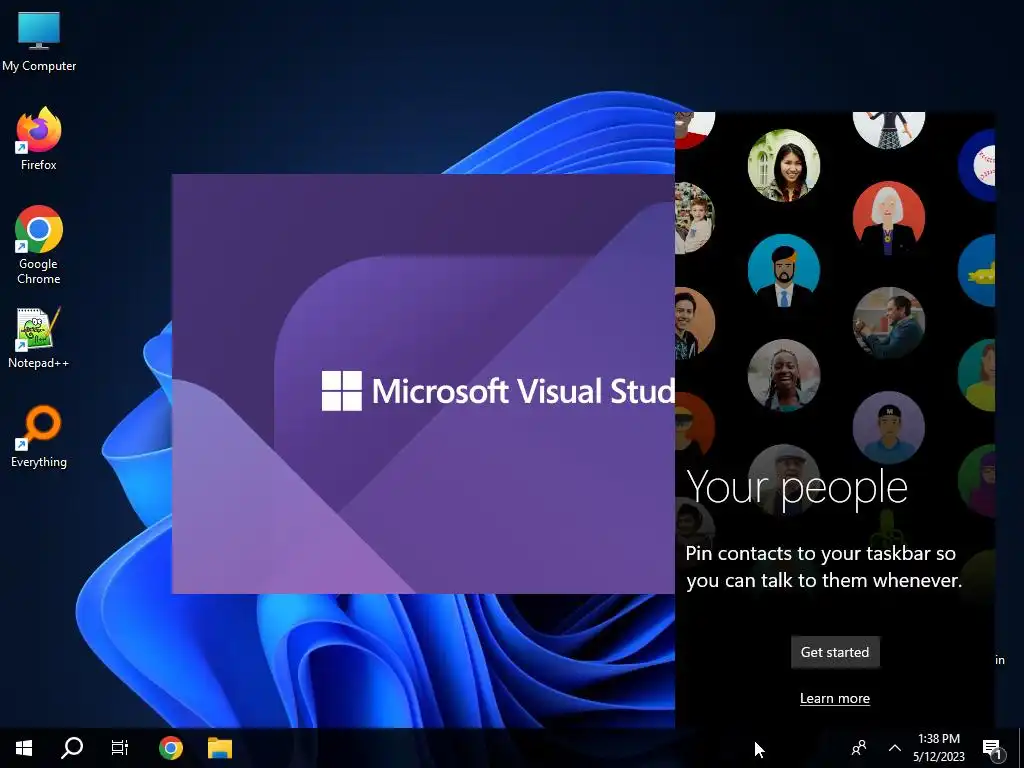Open the Learn more link
Image resolution: width=1024 pixels, height=768 pixels.
tap(835, 698)
